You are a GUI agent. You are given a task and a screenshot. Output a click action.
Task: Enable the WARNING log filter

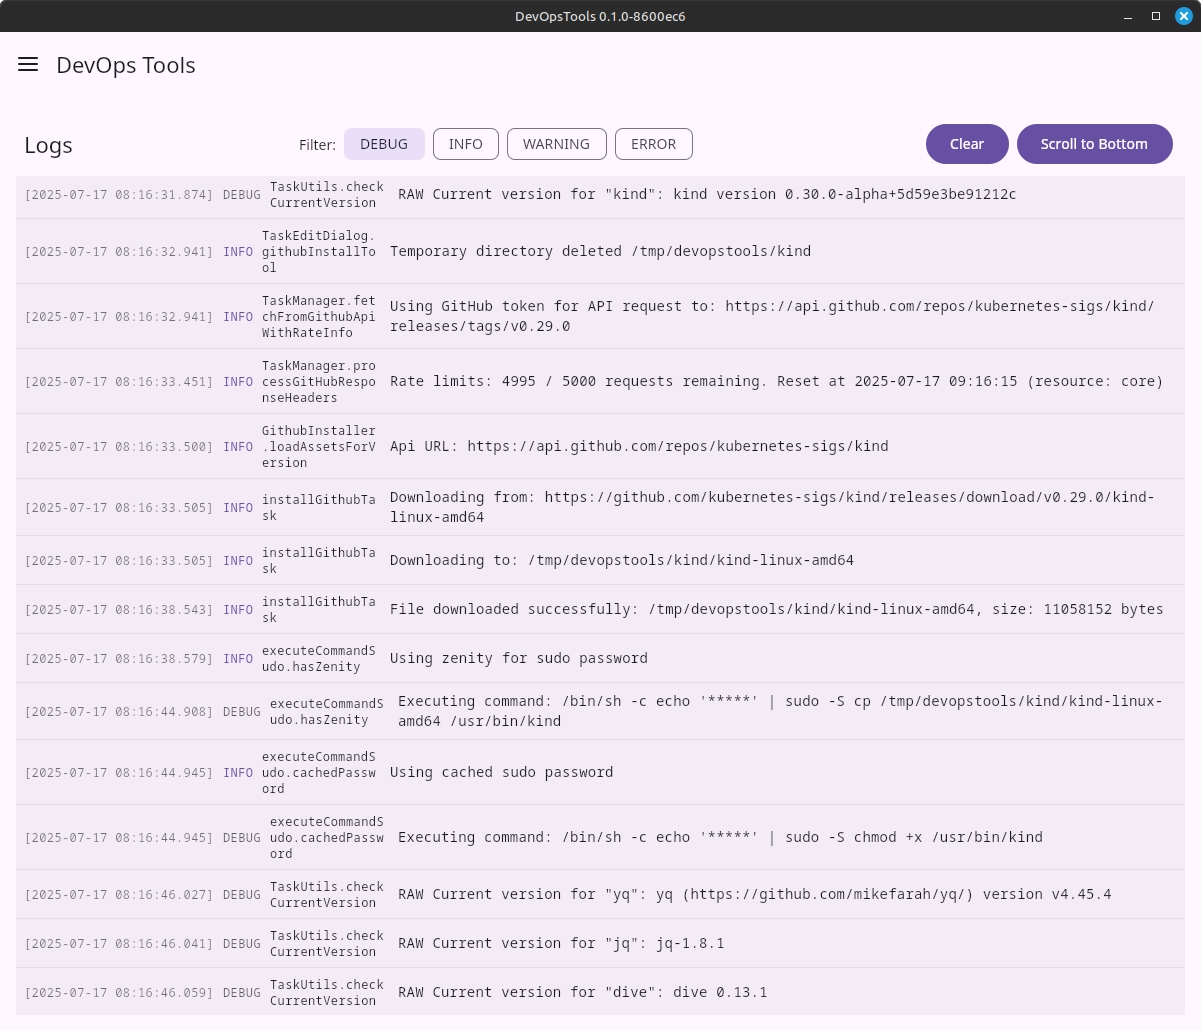[x=556, y=144]
